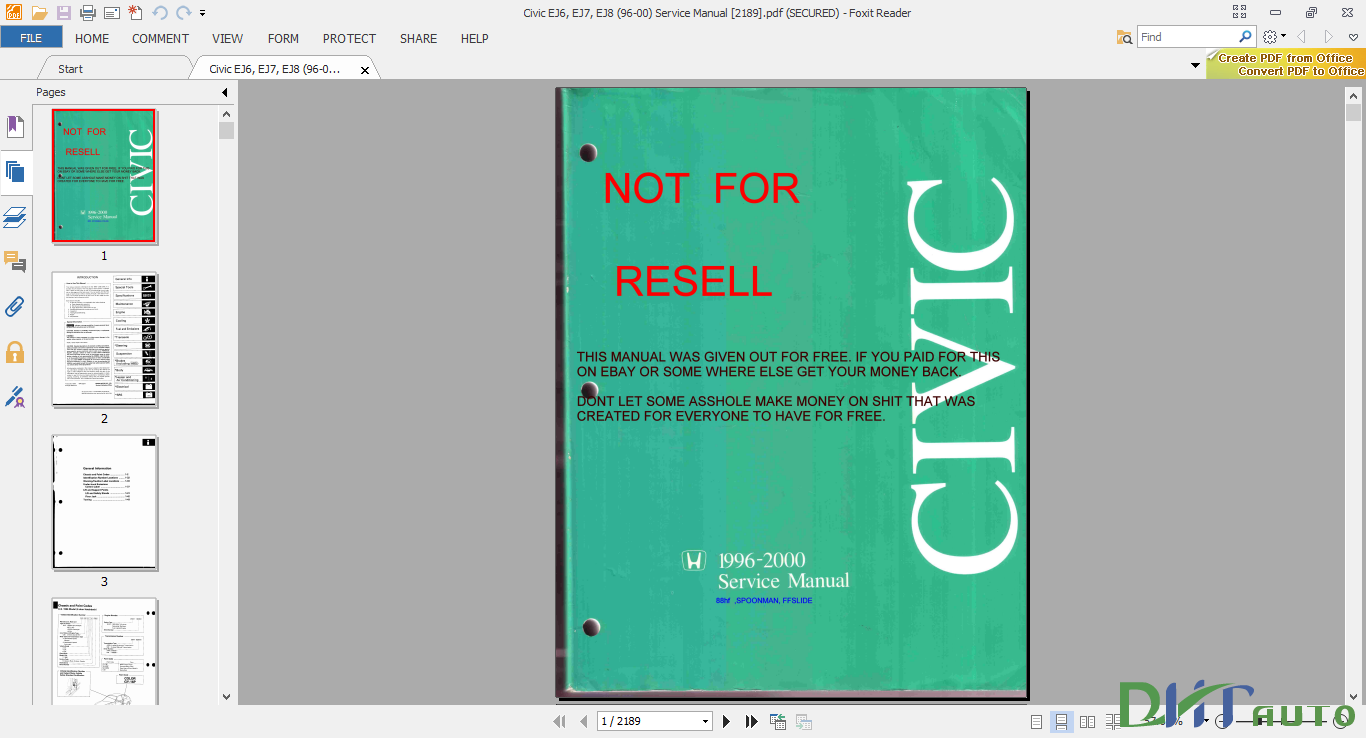
Task: Close the Civic document tab
Action: pos(365,70)
